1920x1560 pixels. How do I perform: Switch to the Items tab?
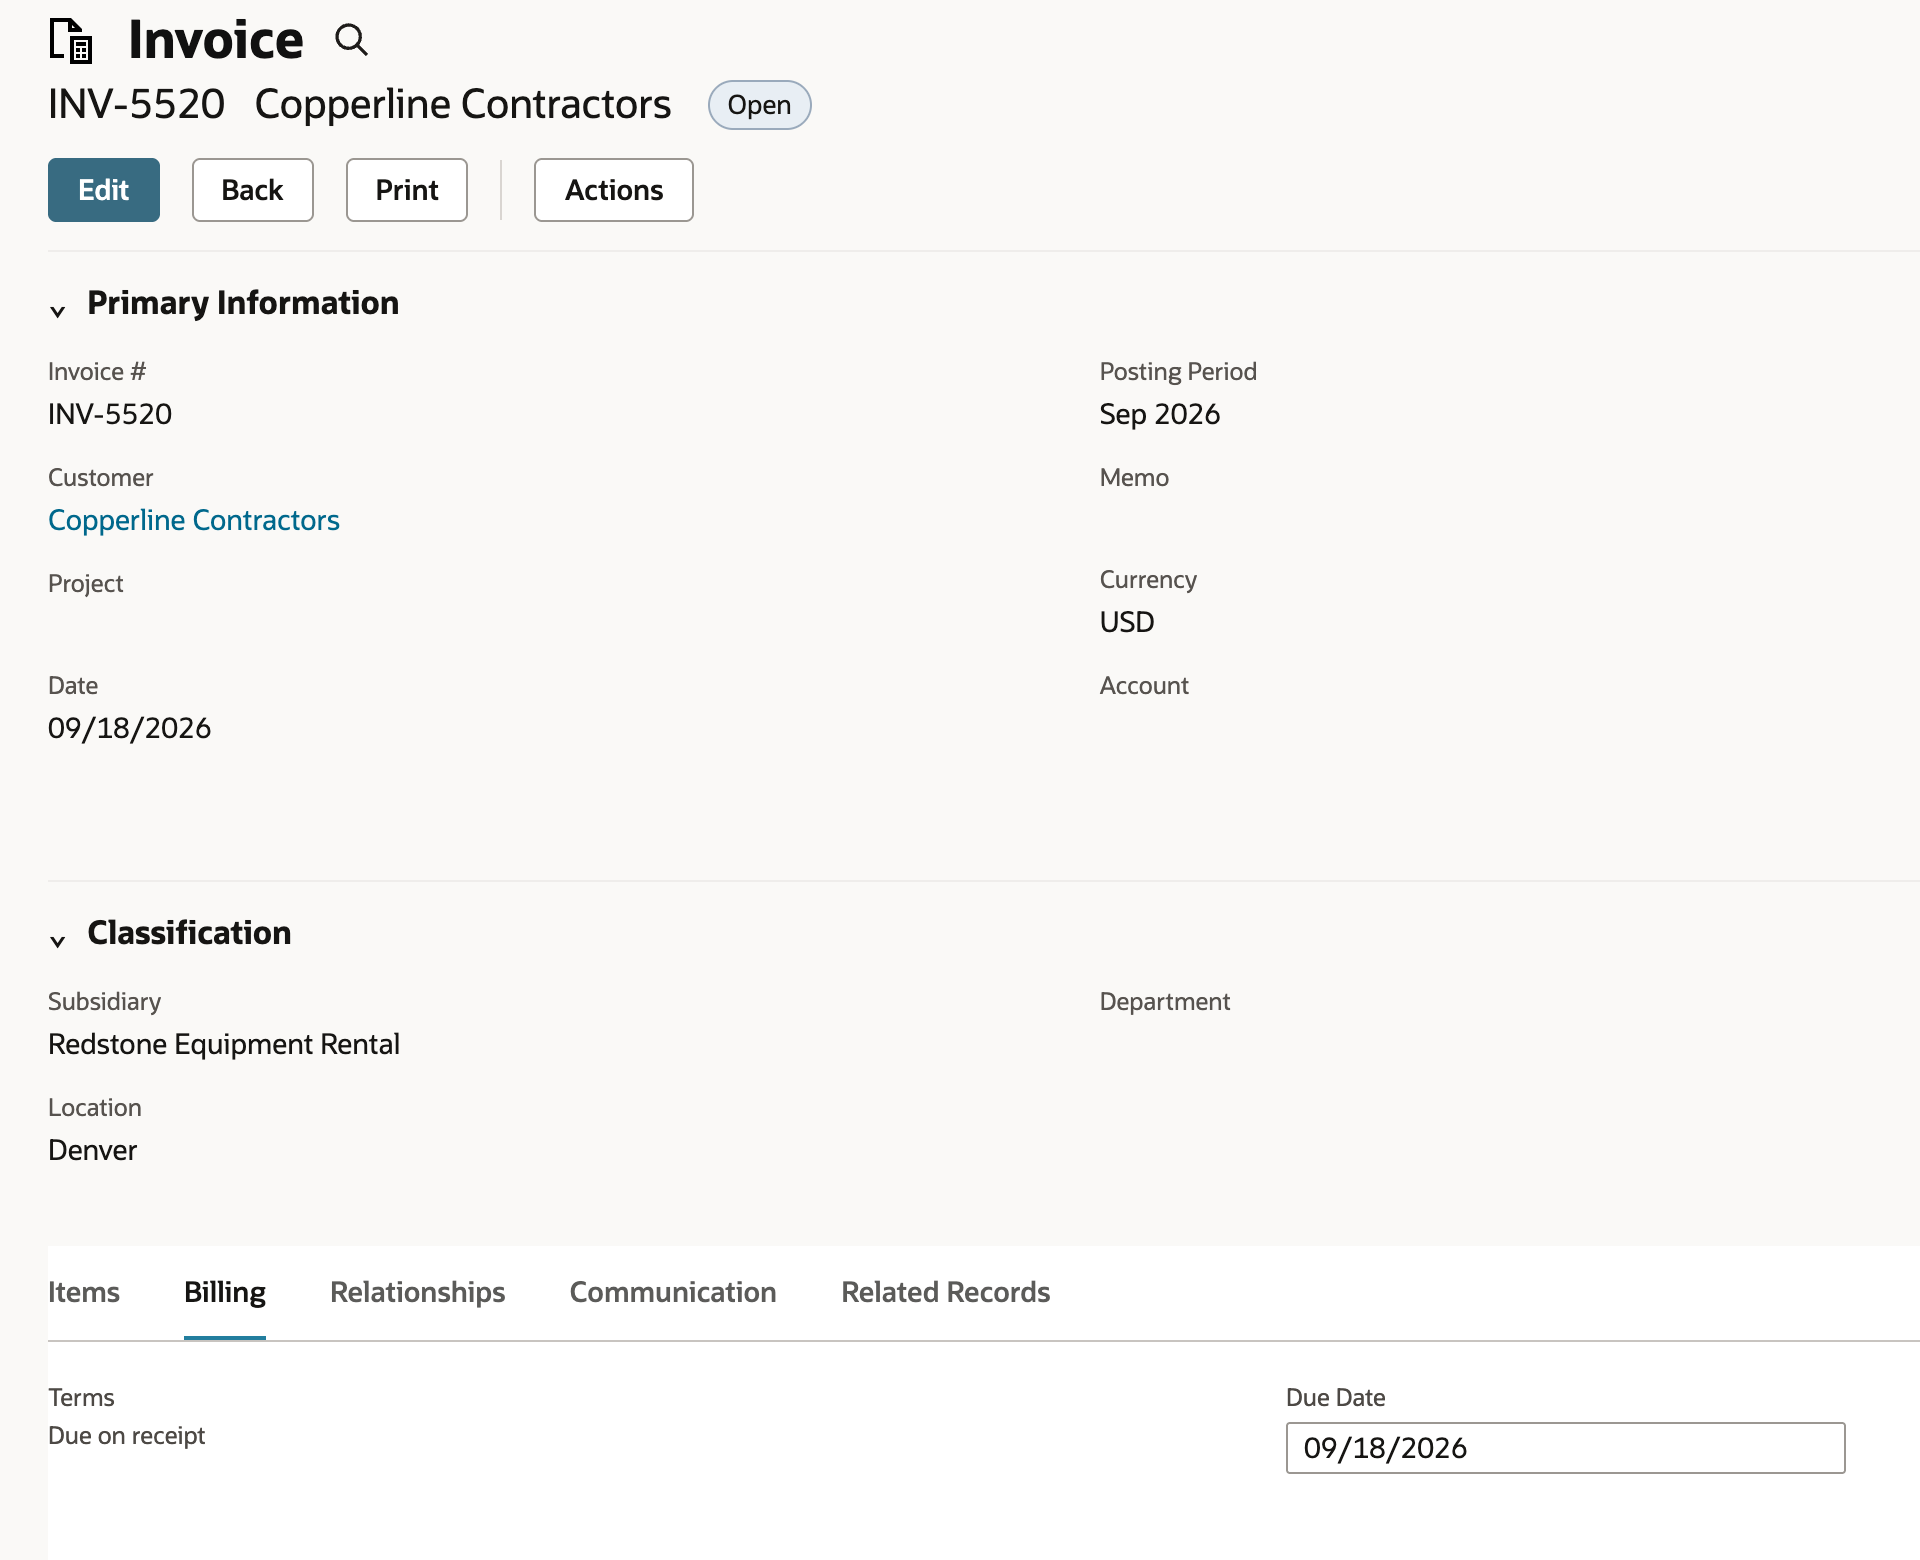point(84,1292)
